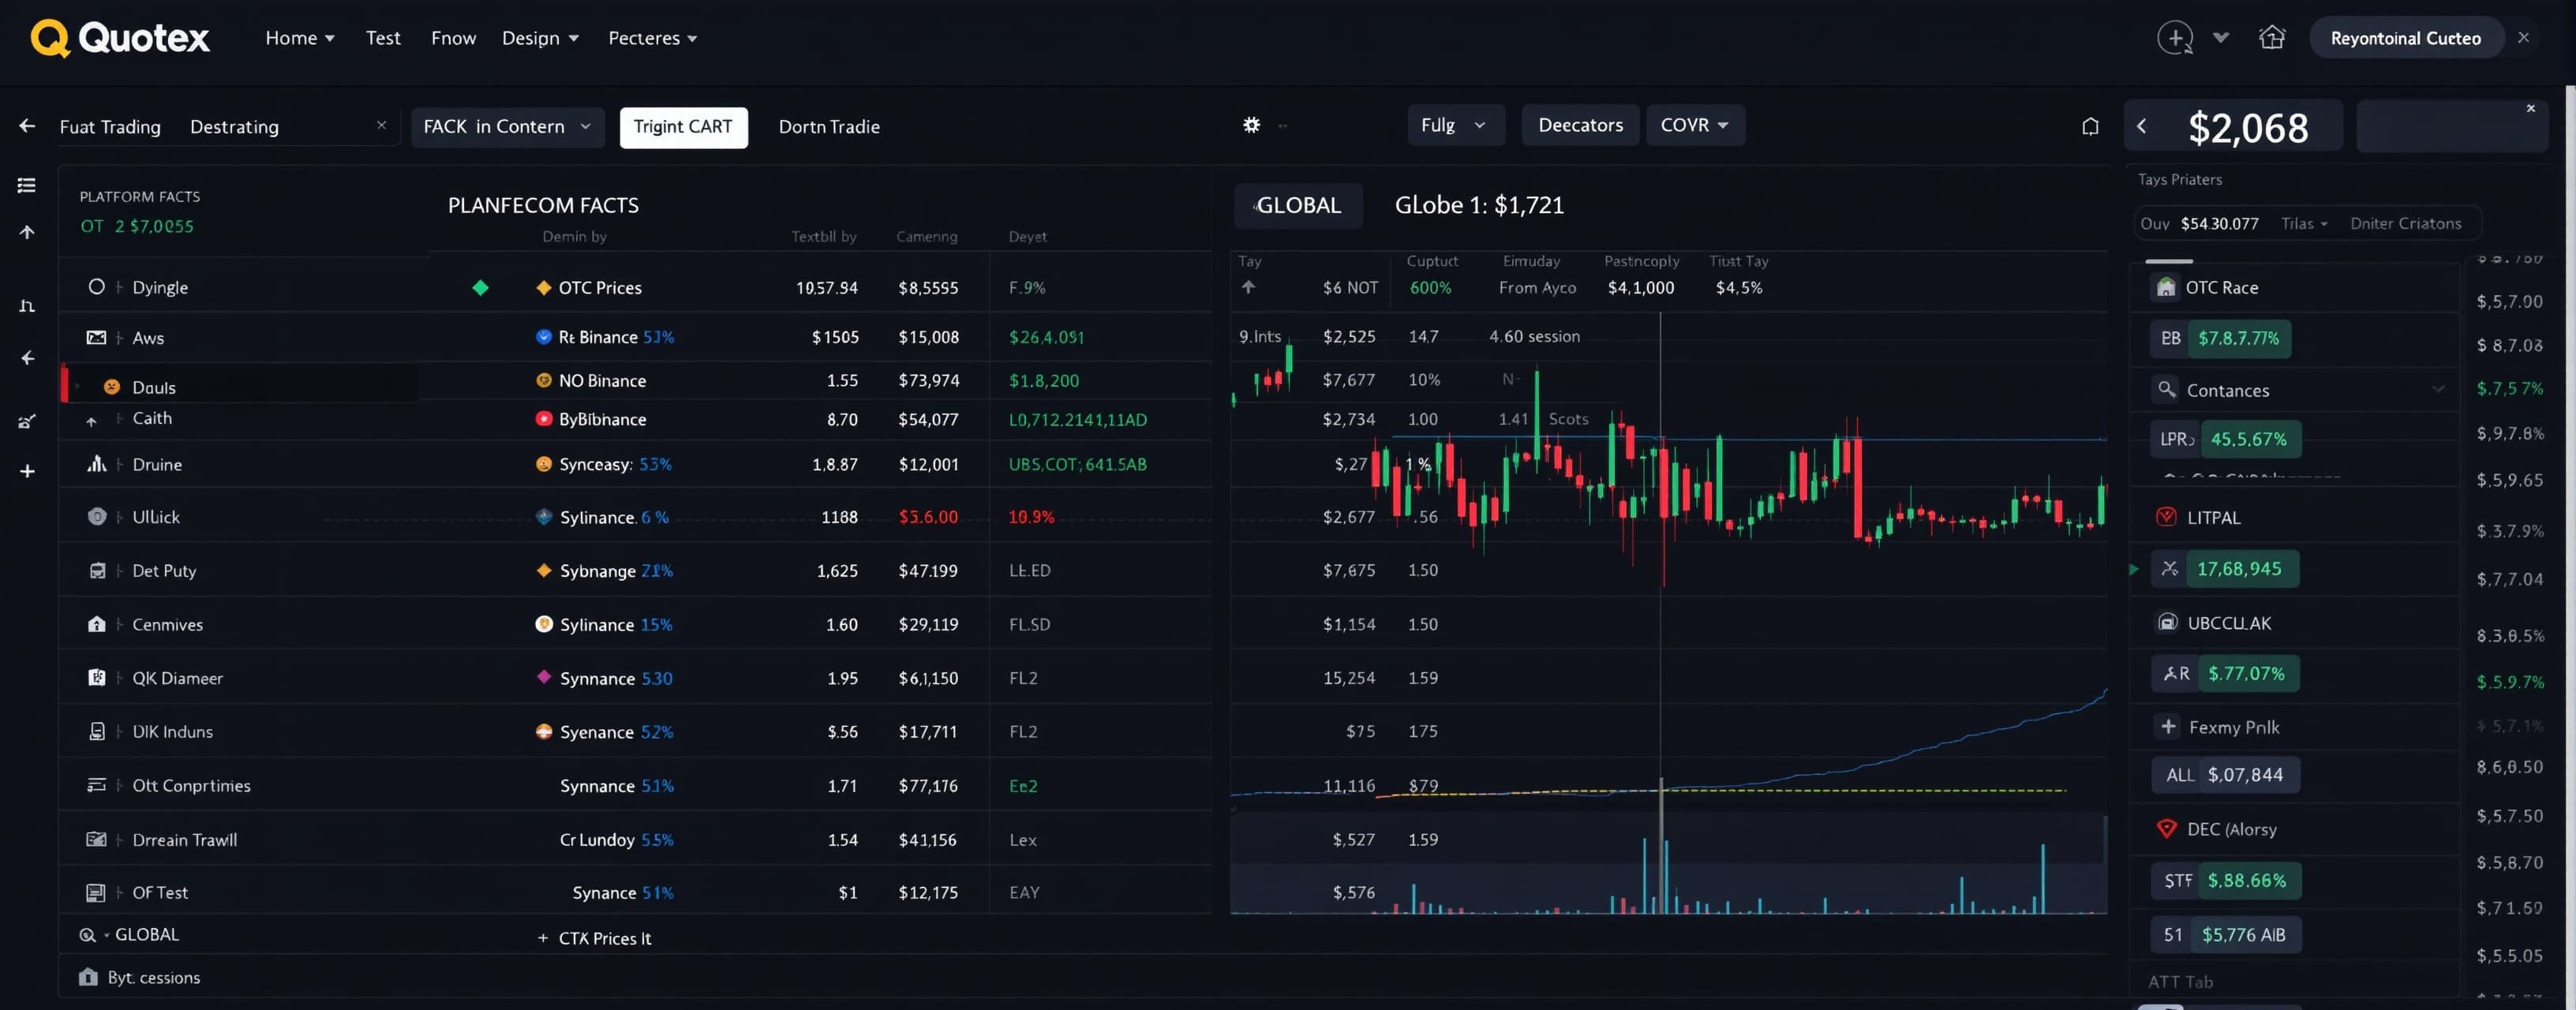Open the Design dropdown menu
This screenshot has height=1010, width=2576.
(x=540, y=38)
